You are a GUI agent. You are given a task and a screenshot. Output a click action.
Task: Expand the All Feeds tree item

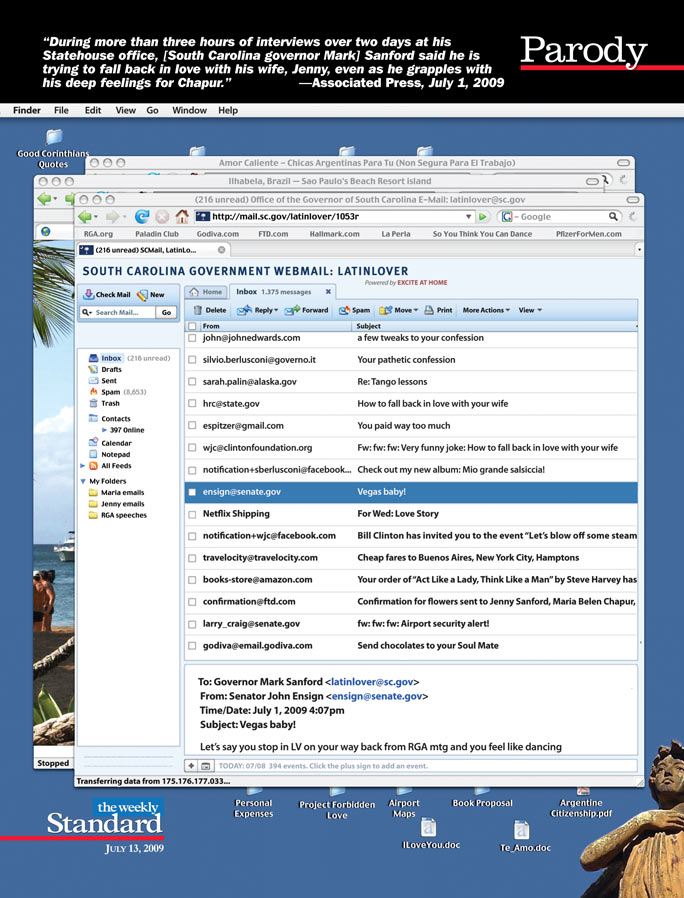pyautogui.click(x=83, y=466)
